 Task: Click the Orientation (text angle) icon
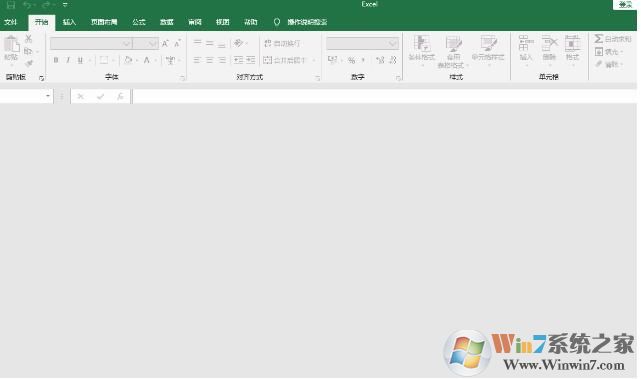(x=238, y=43)
